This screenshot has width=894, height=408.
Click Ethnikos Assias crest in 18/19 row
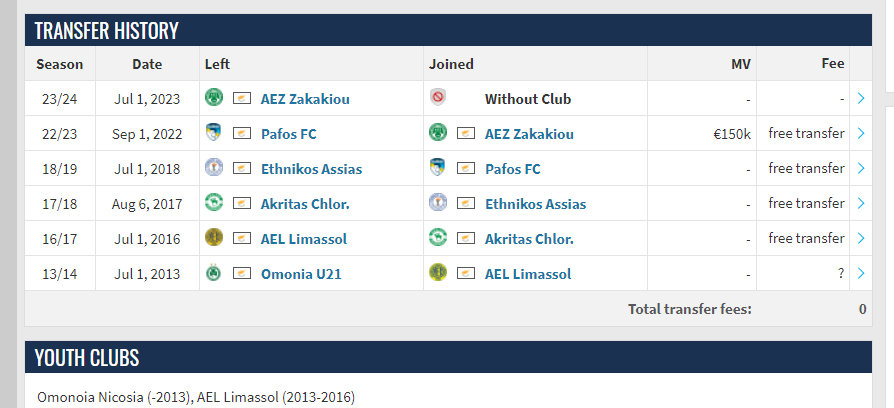[213, 168]
